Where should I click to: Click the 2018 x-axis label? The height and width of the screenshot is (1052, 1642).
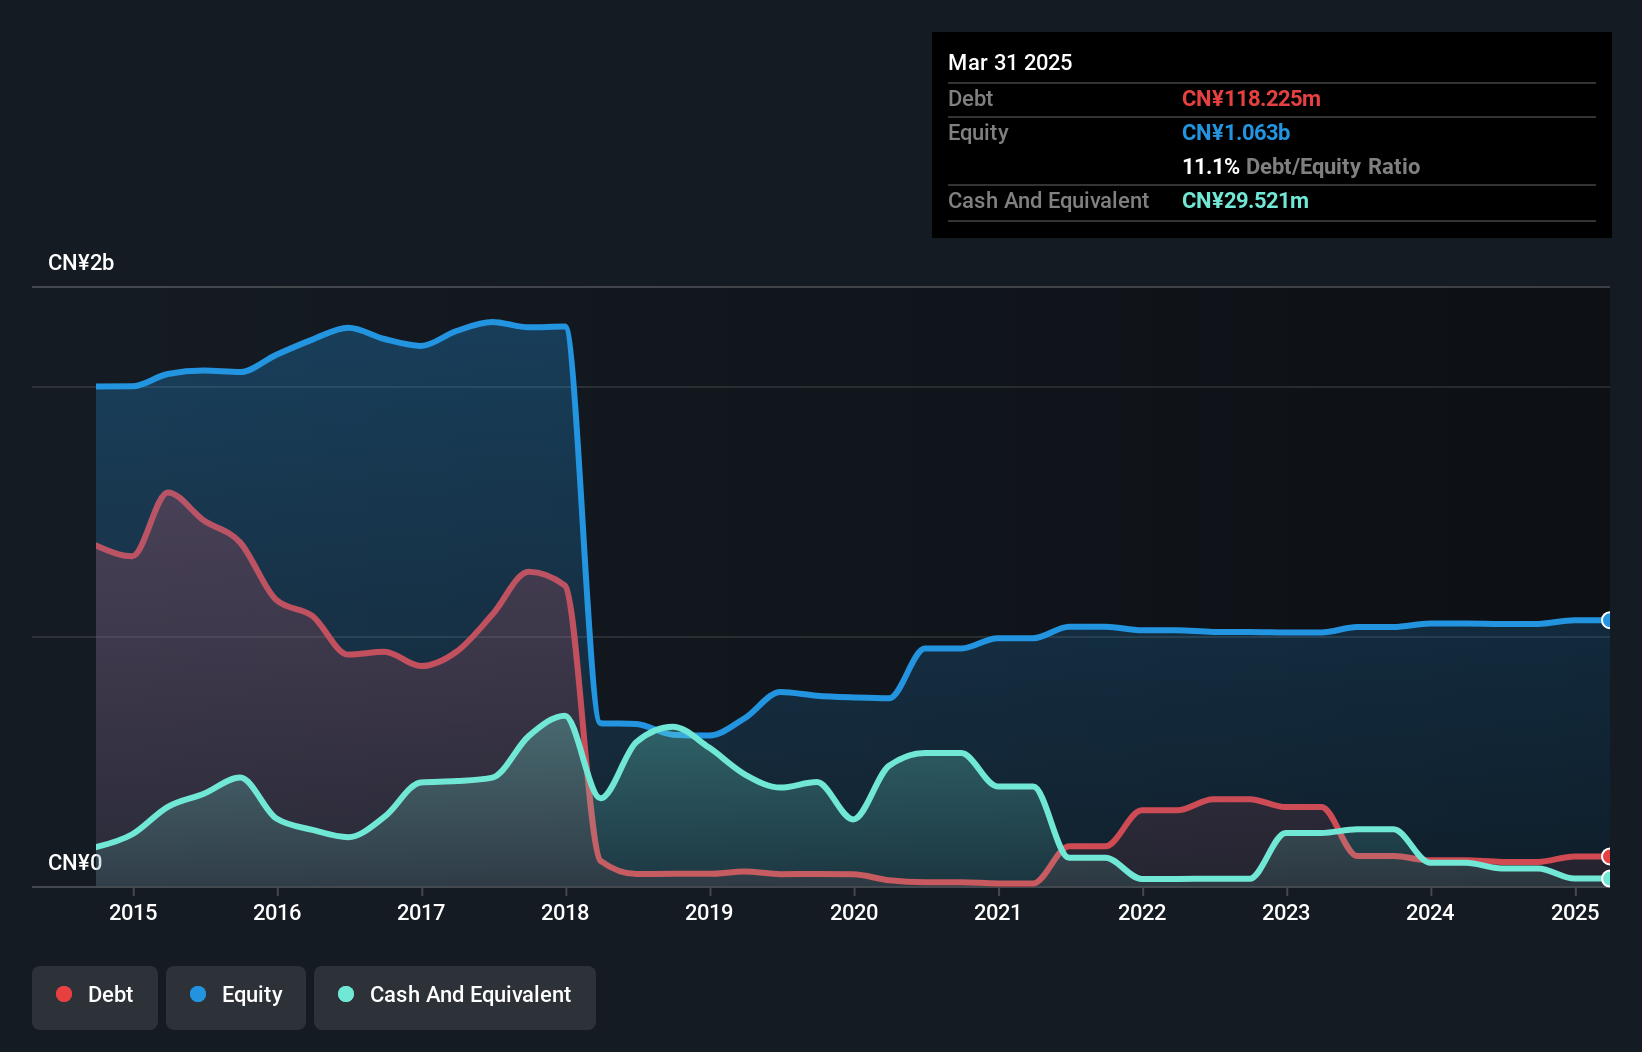coord(565,912)
